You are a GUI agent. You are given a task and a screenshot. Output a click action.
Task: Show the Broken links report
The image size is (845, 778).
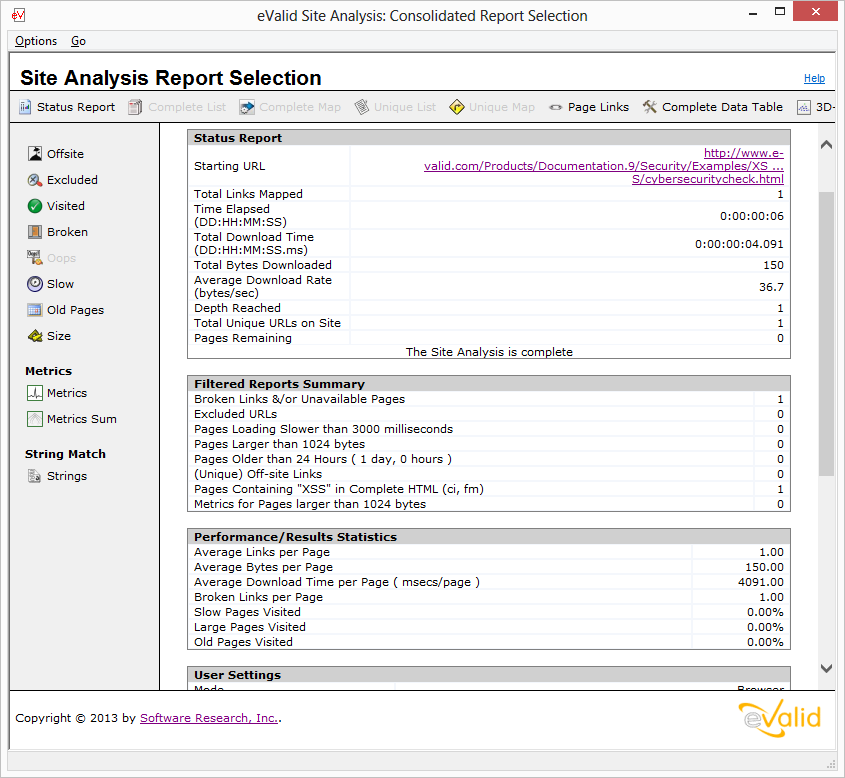tap(67, 232)
